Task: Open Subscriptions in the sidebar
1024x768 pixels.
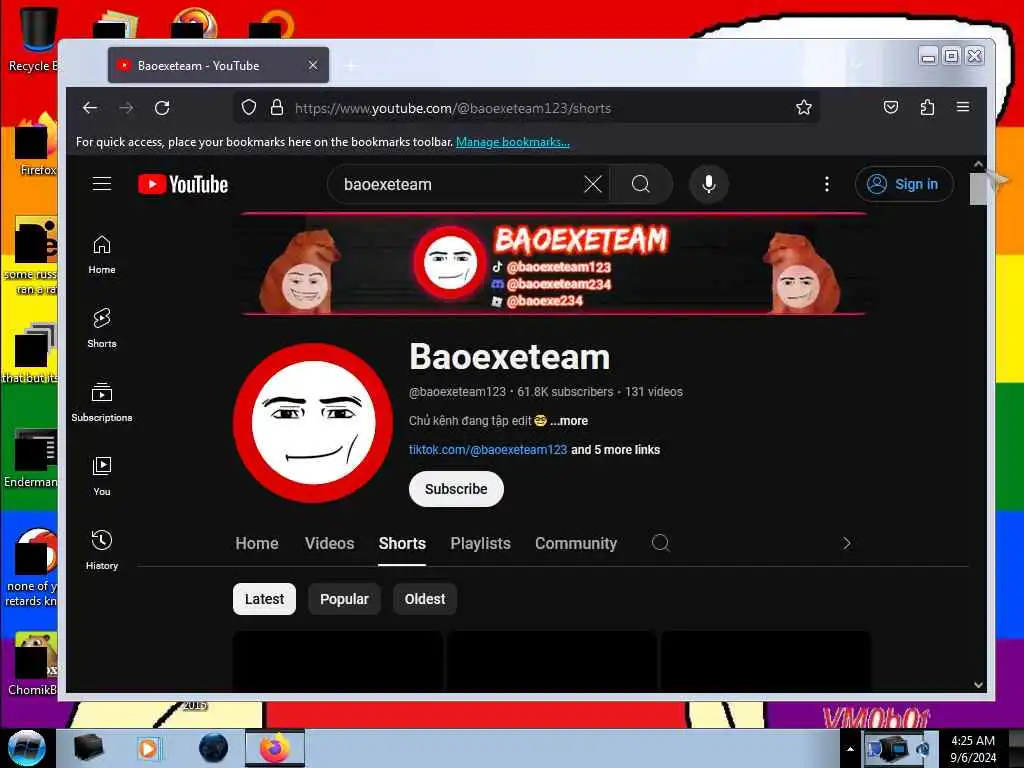Action: click(102, 402)
